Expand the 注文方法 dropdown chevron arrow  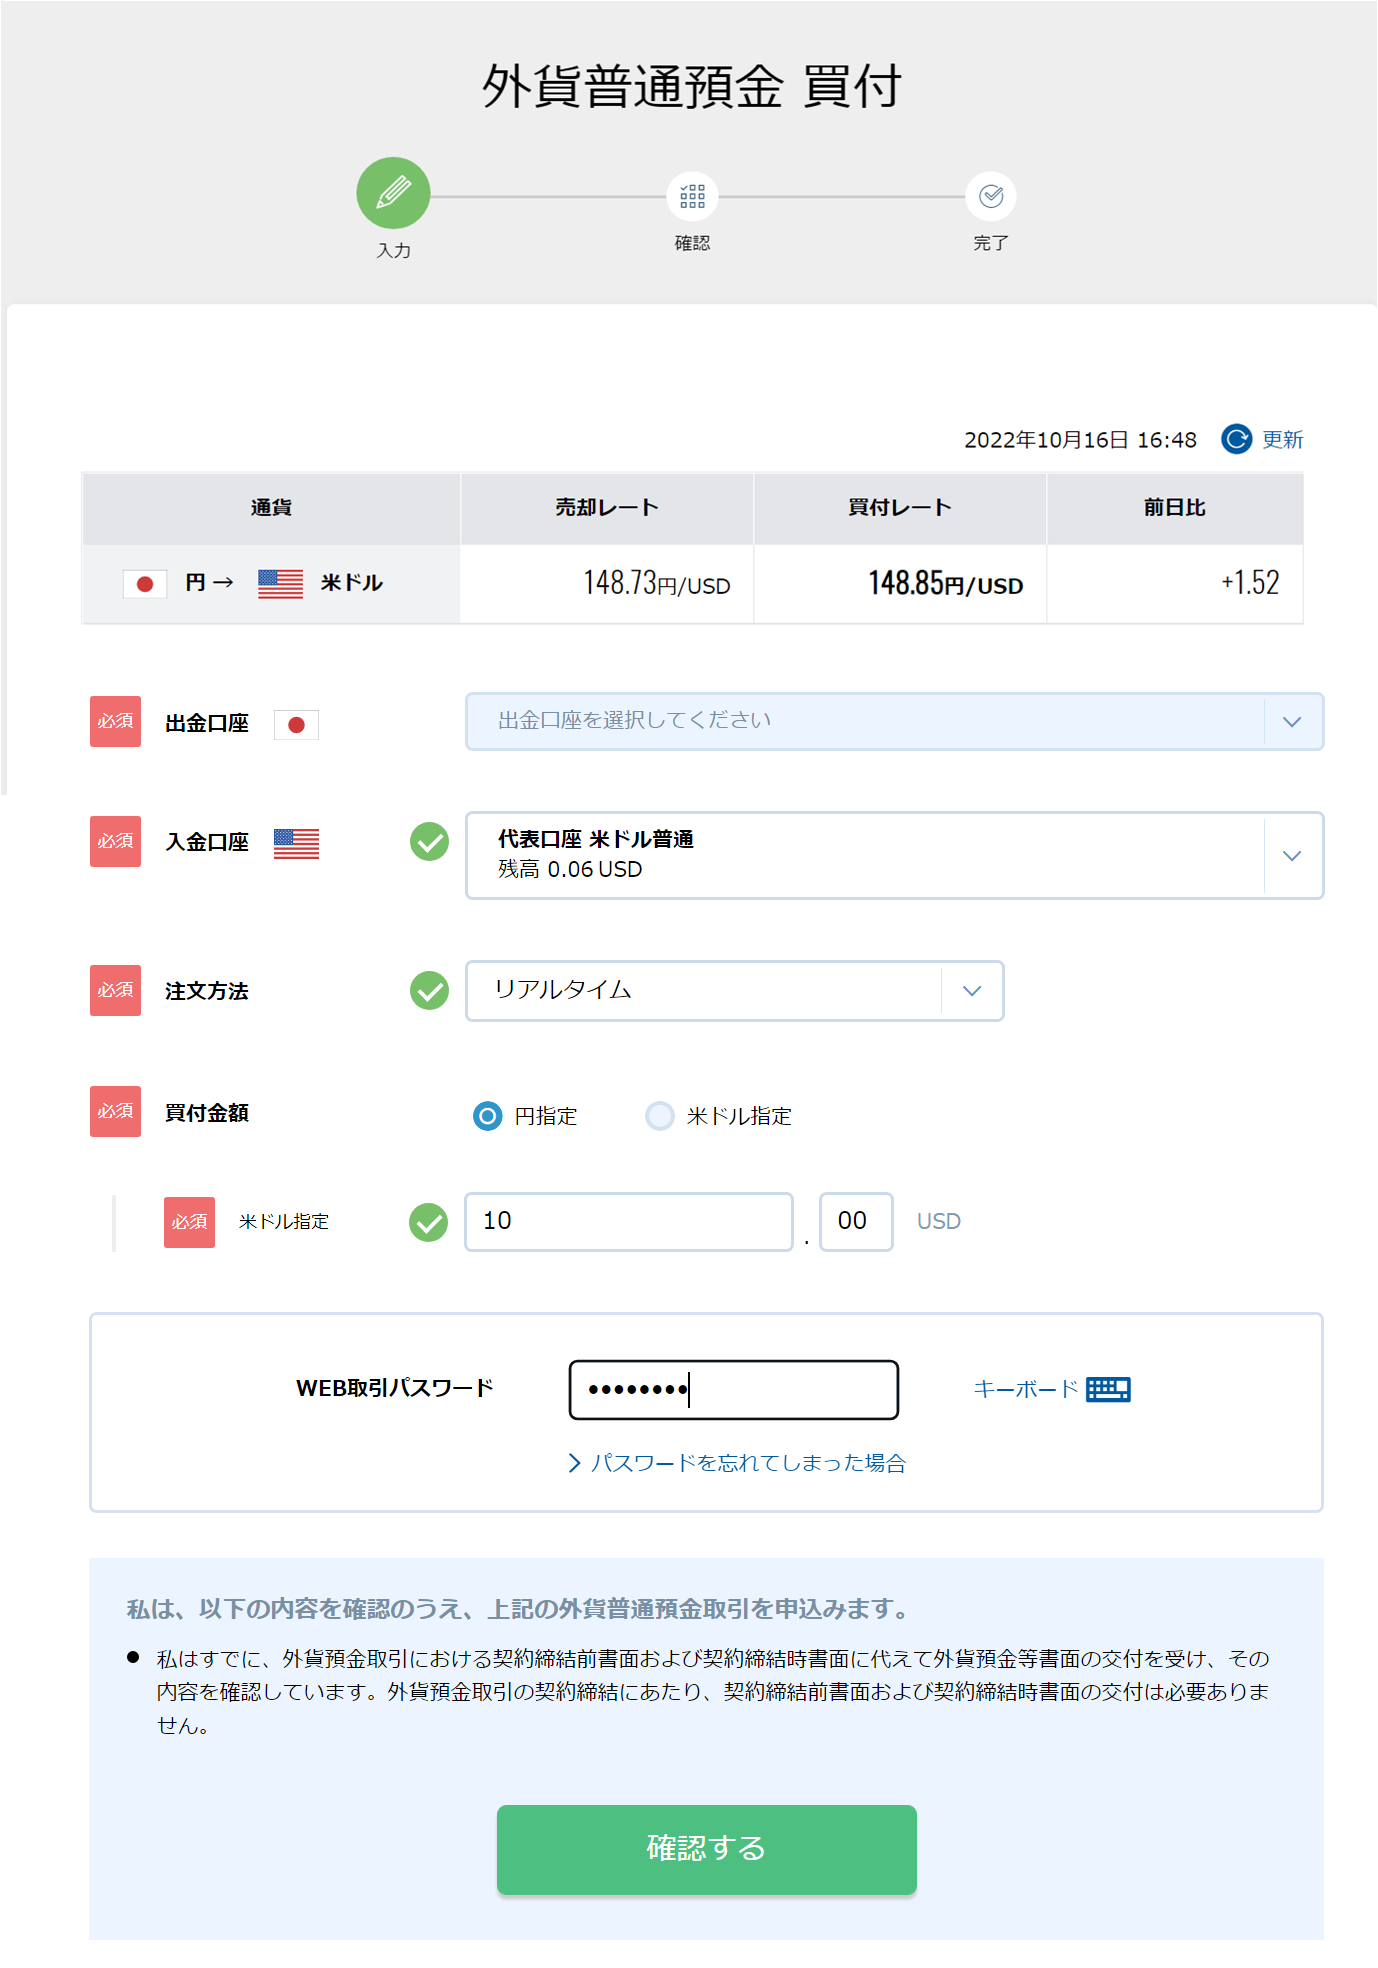[972, 990]
